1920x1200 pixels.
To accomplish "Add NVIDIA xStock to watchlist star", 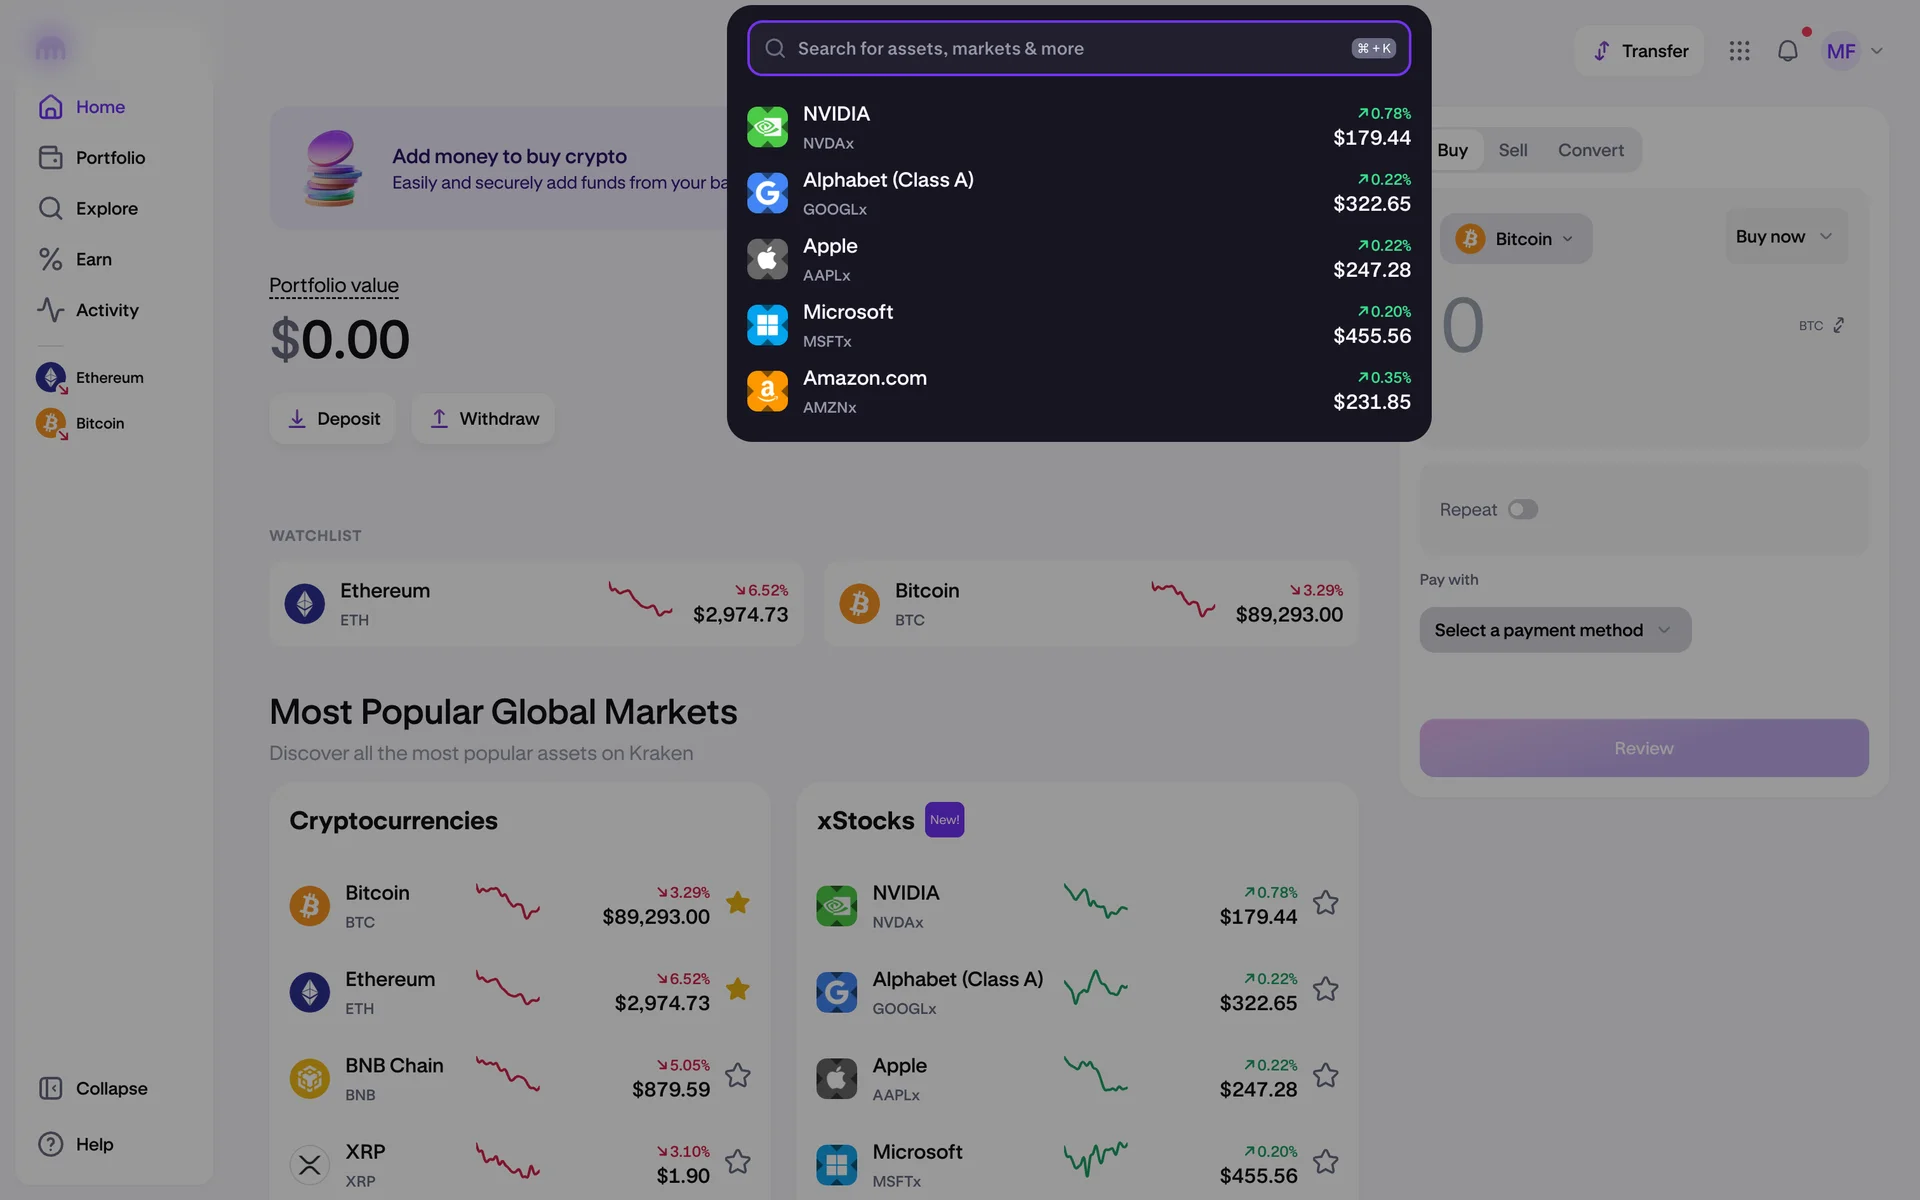I will click(1325, 903).
